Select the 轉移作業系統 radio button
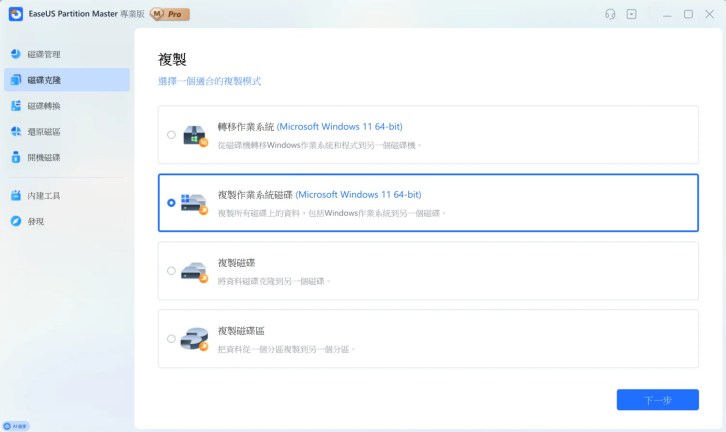726x432 pixels. pos(171,135)
